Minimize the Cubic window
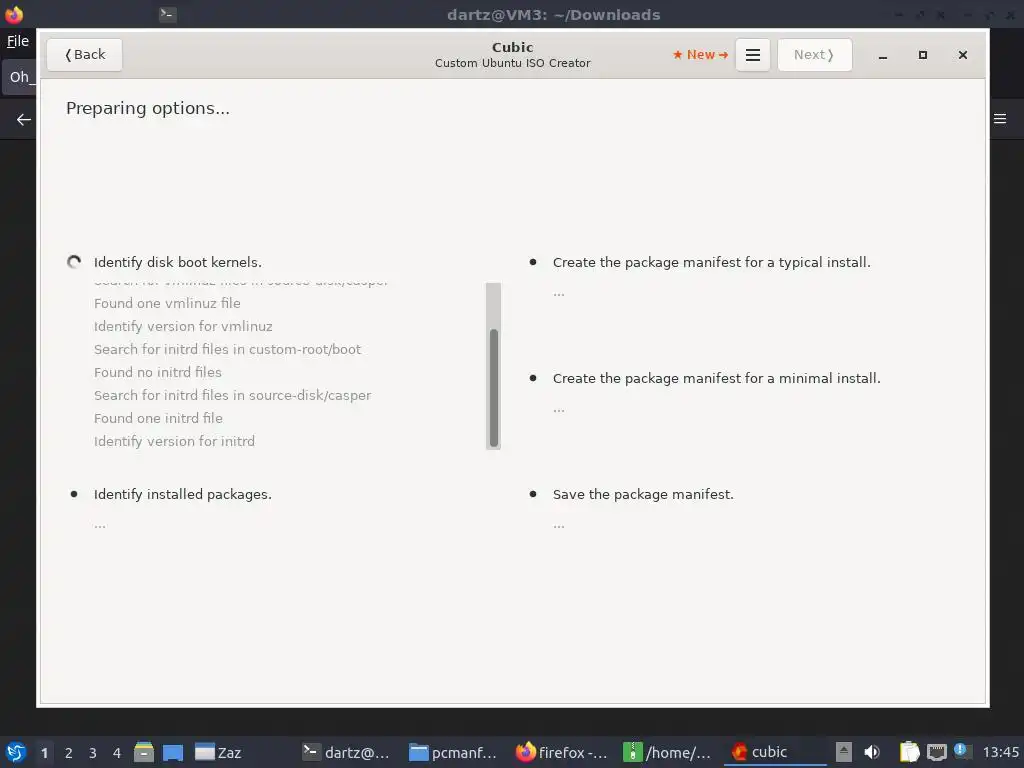The image size is (1024, 768). pos(882,56)
